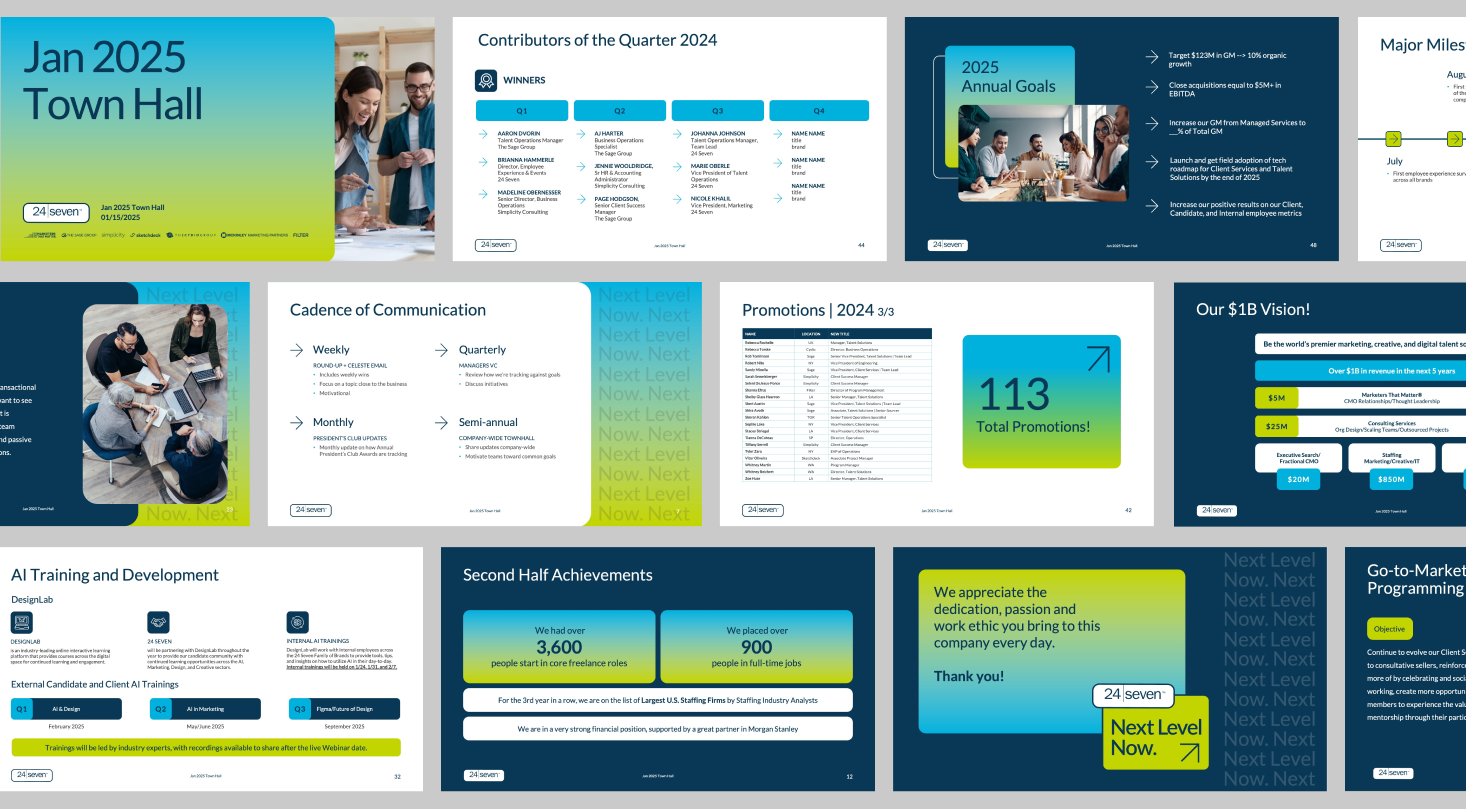Click the 3,600 achievement card
The width and height of the screenshot is (1466, 809).
(x=559, y=647)
